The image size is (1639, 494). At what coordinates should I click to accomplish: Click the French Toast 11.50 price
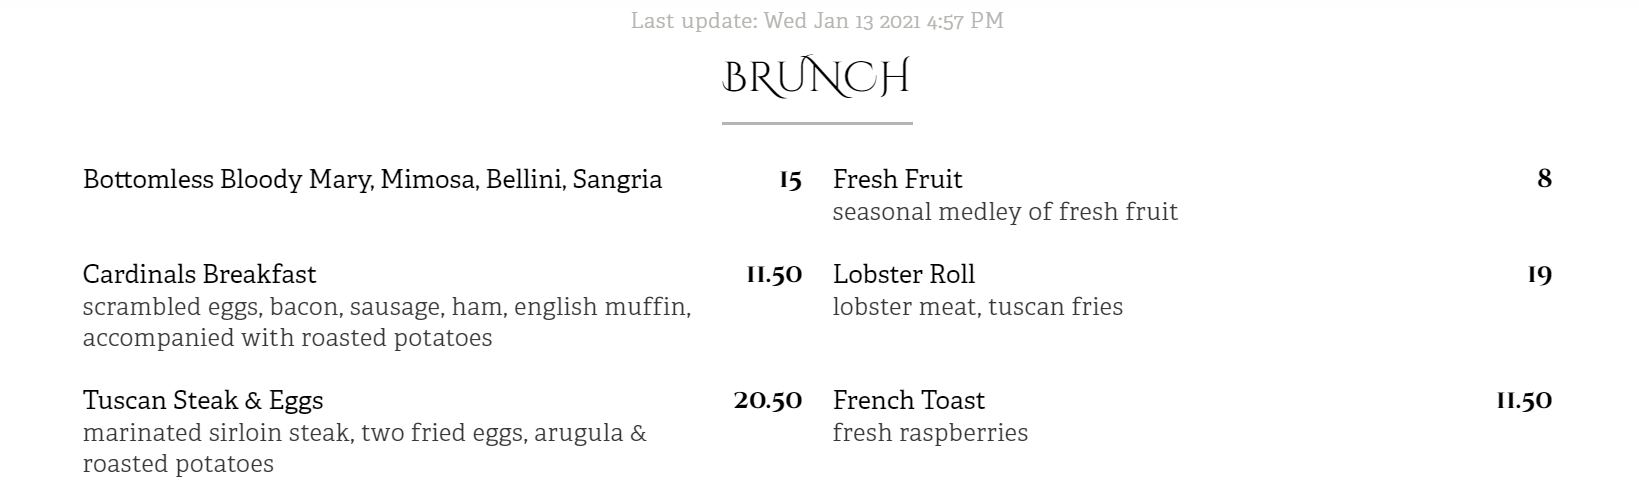(1524, 400)
